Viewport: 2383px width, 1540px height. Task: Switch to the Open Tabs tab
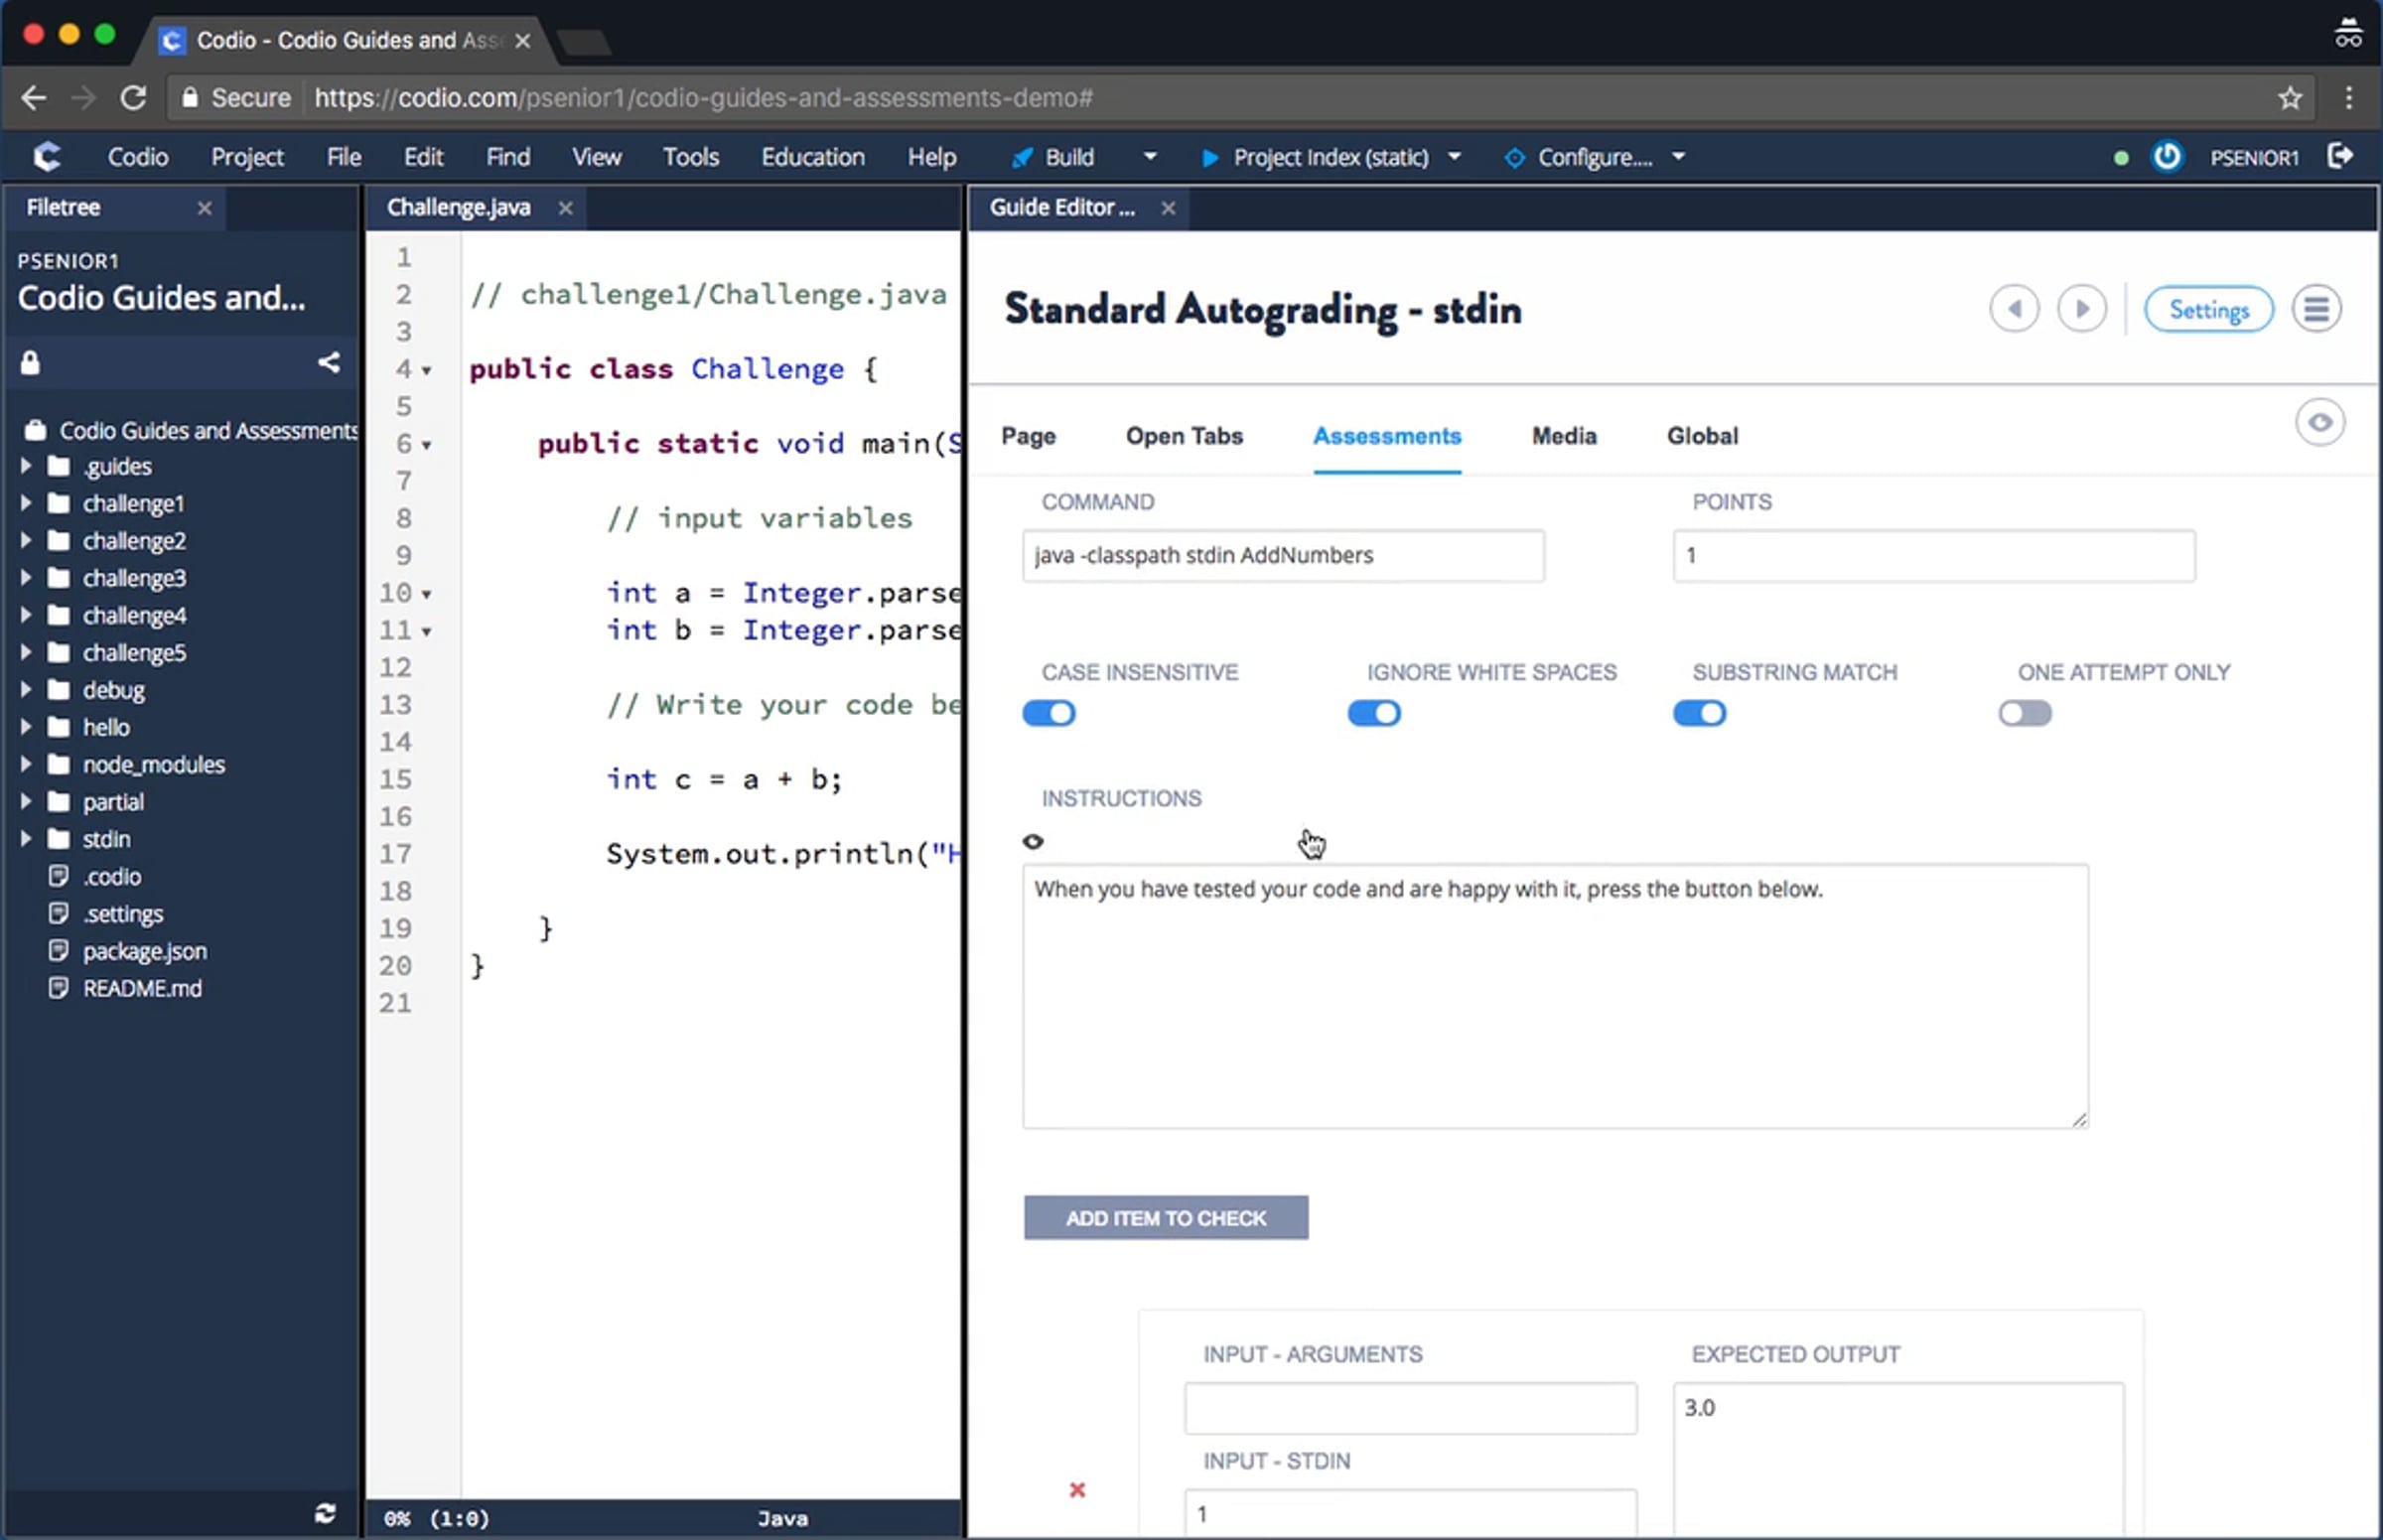pos(1183,436)
